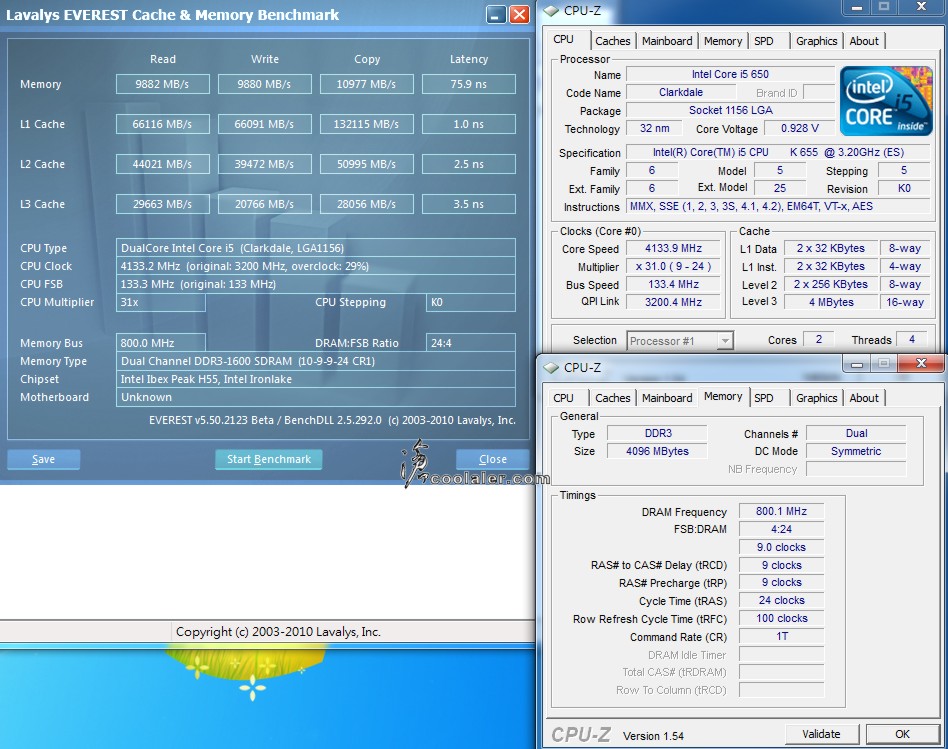Viewport: 948px width, 749px height.
Task: Click top CPU-Z window title icon
Action: [x=551, y=11]
